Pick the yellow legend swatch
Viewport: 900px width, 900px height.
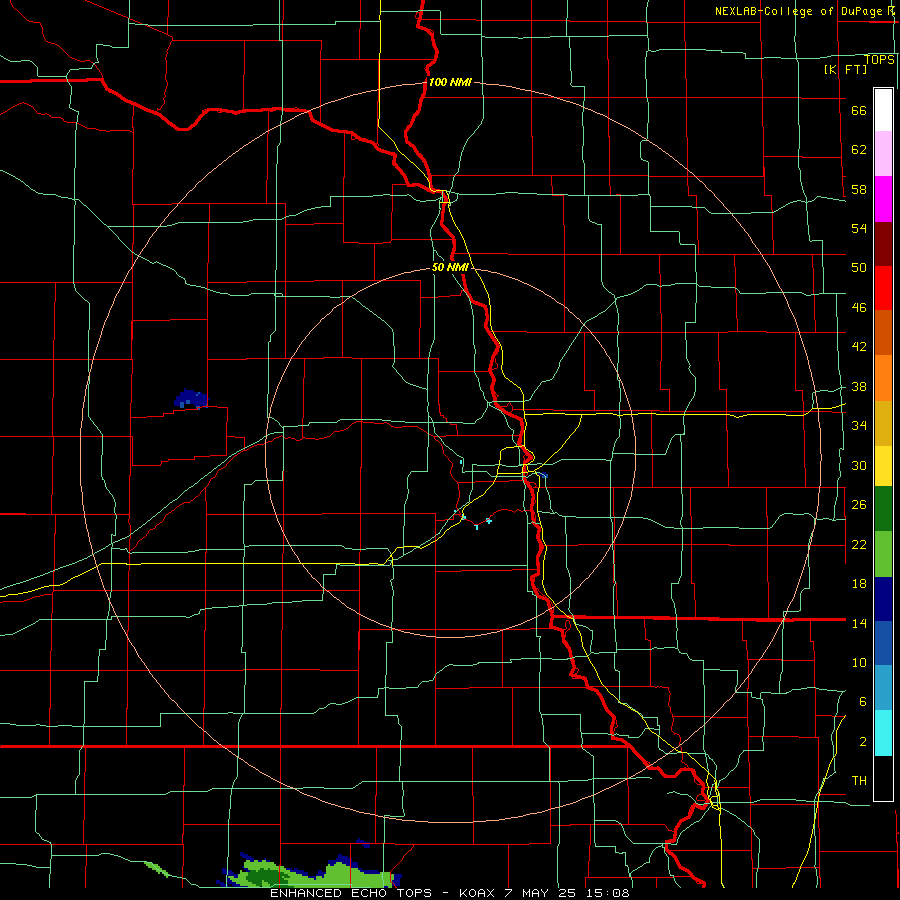883,465
